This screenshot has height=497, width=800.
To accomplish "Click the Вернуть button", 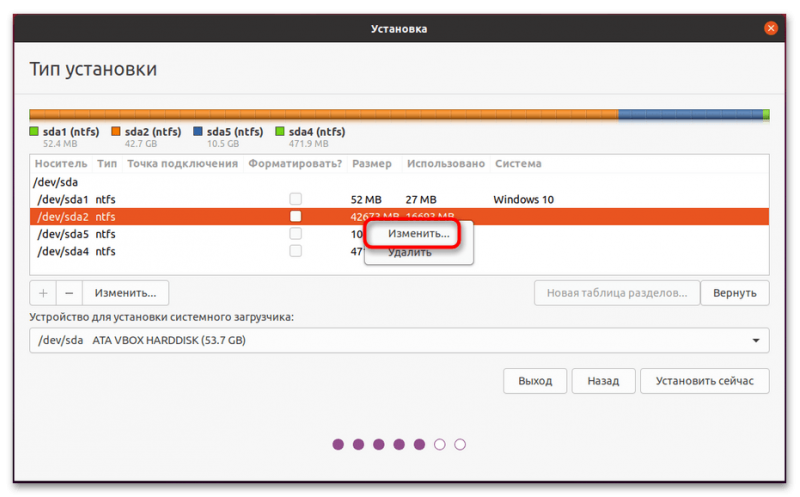I will (735, 293).
